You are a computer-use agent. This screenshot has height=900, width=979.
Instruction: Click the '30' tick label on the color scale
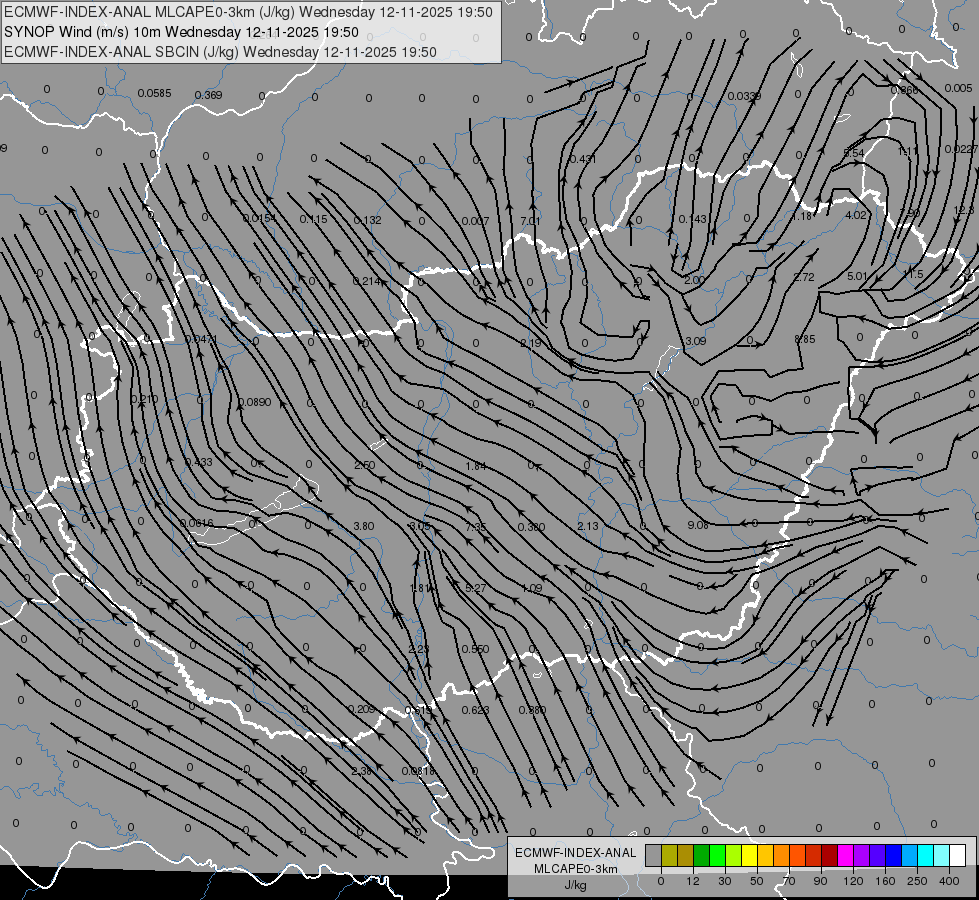point(725,881)
